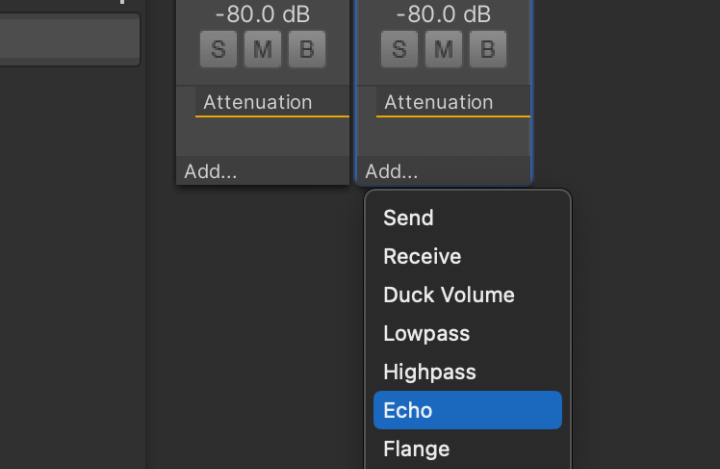Image resolution: width=720 pixels, height=469 pixels.
Task: Click the right group's -80.0 dB volume readout
Action: click(x=443, y=15)
